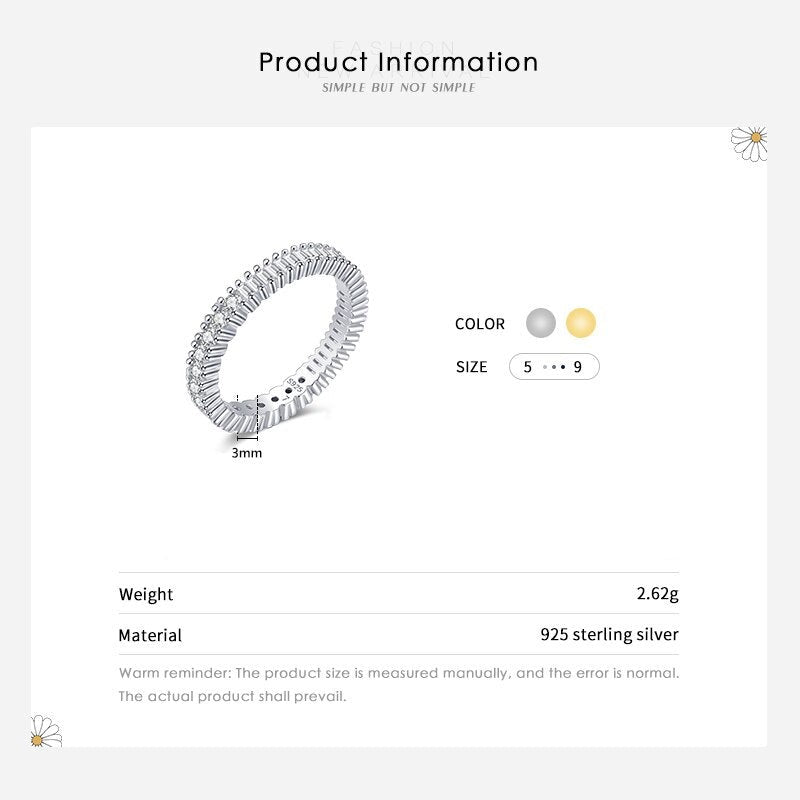Click 'The actual product shall prevail' text
The image size is (800, 800).
click(232, 696)
